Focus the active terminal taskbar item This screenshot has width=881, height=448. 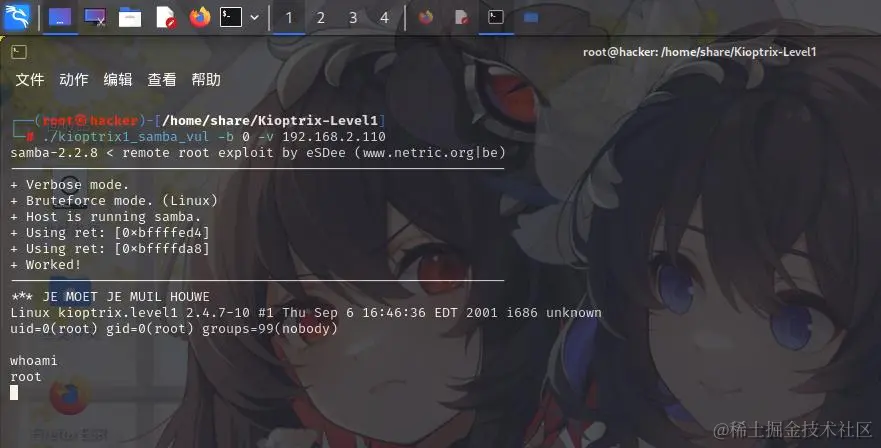[x=496, y=17]
